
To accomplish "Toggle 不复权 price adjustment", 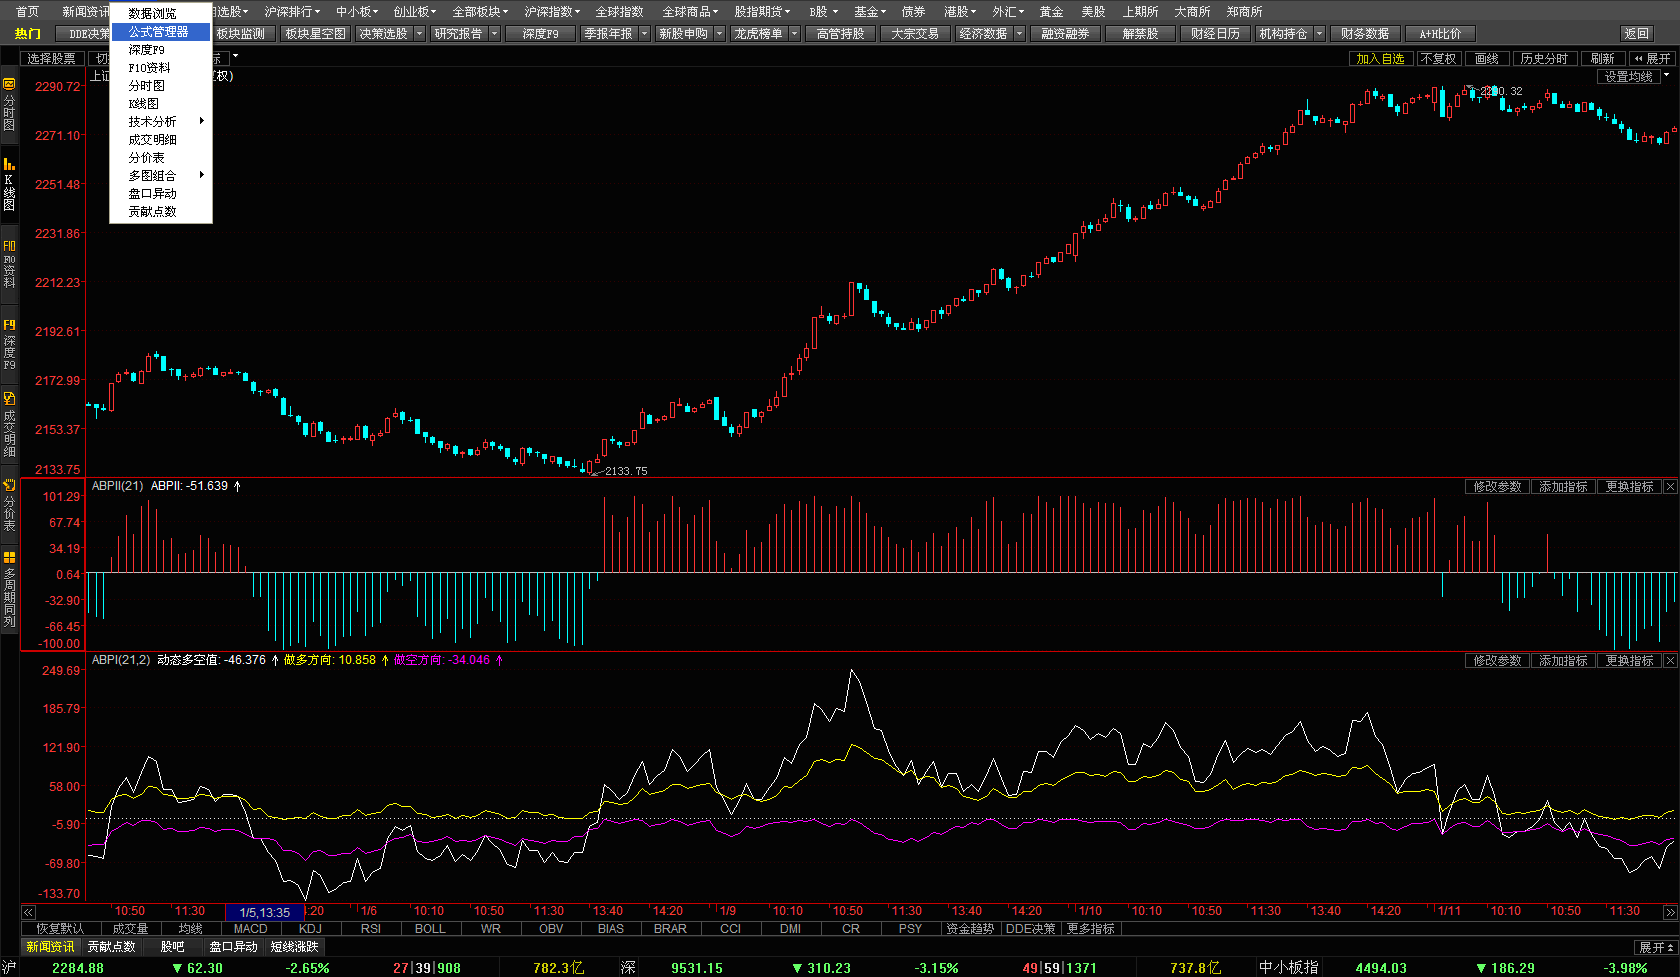I will click(x=1438, y=59).
